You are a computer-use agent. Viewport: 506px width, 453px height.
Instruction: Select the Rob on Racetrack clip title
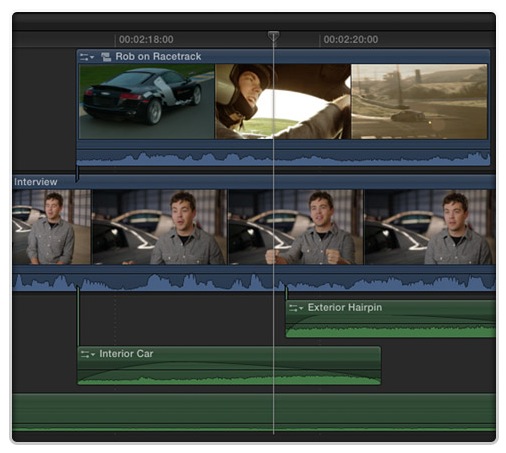(x=158, y=57)
